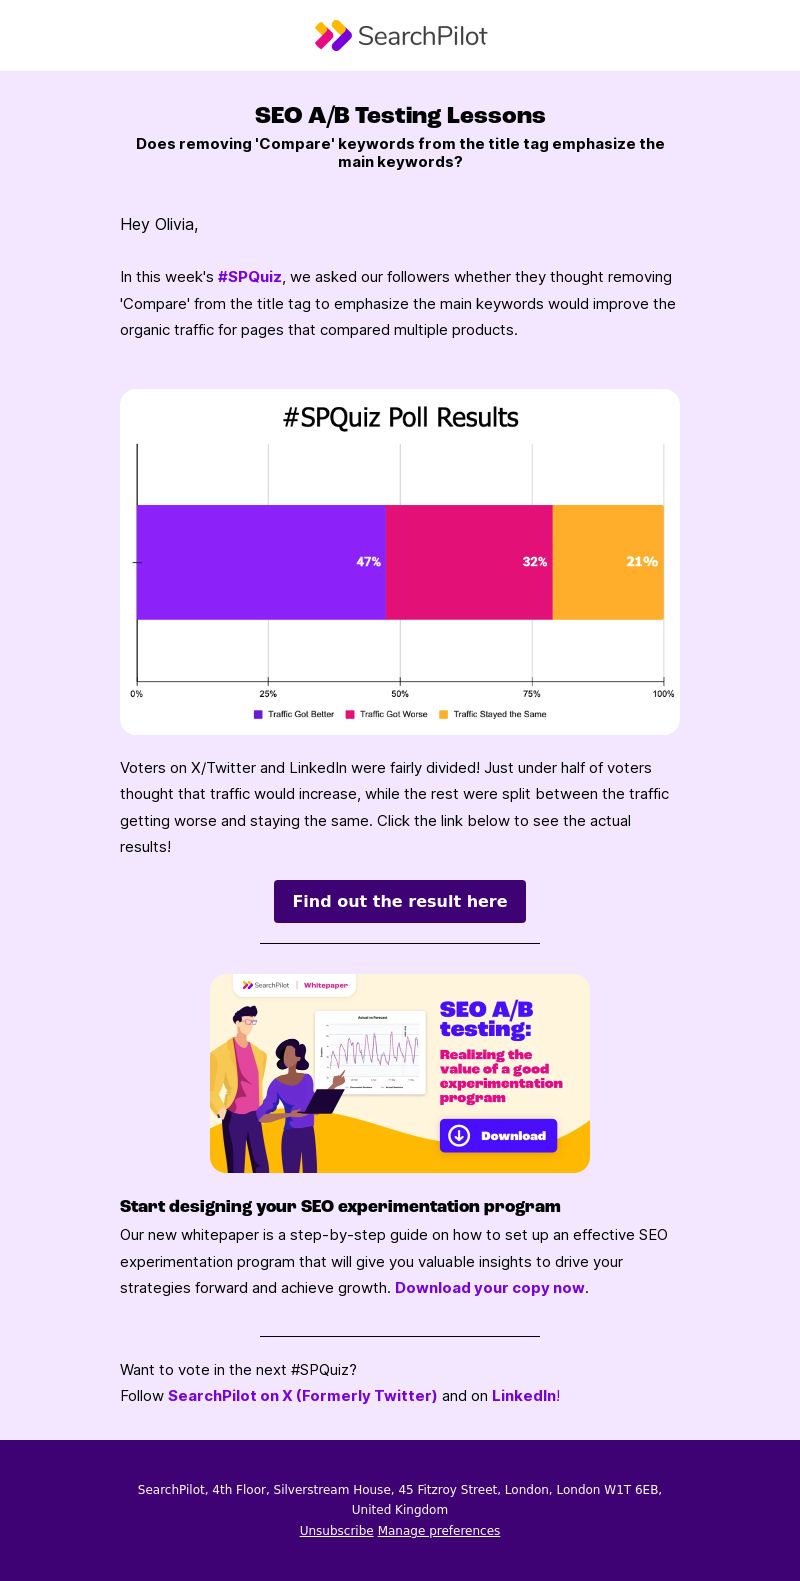Click the SearchPilot wordmark in header
Viewport: 800px width, 1581px height.
click(422, 36)
